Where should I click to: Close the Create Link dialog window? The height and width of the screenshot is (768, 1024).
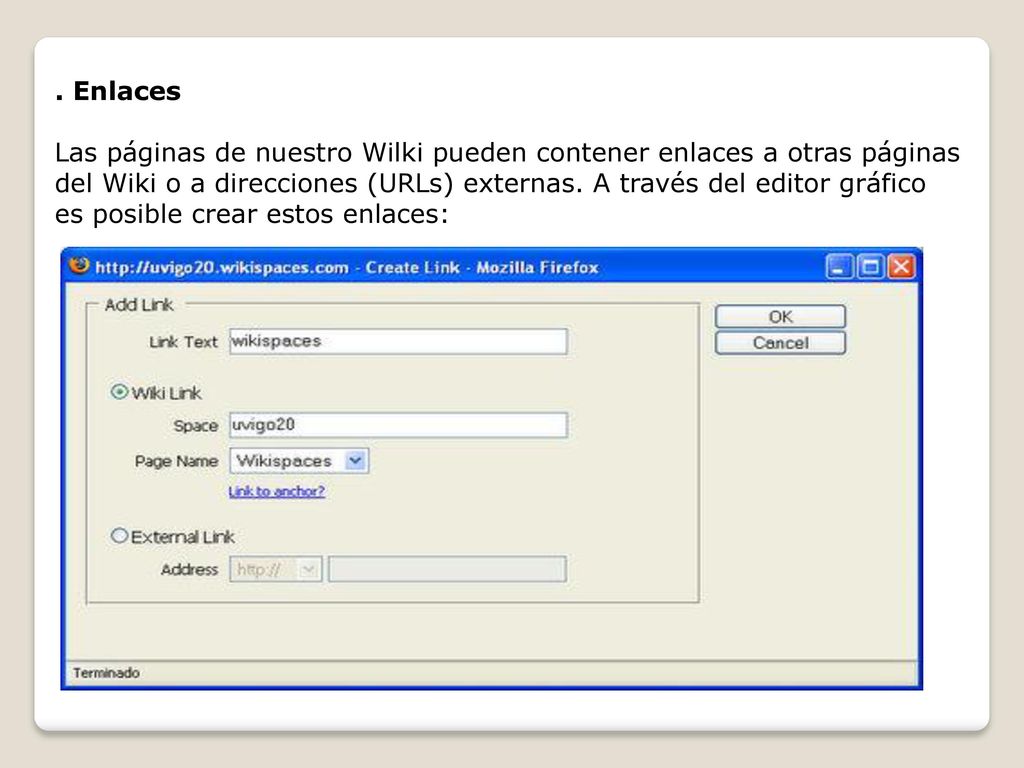(x=901, y=266)
